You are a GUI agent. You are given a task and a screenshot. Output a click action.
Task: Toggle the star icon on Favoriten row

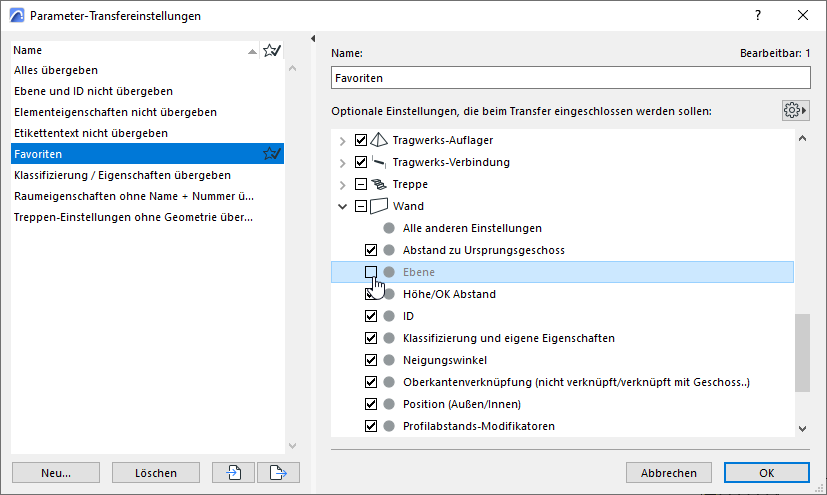[x=272, y=154]
